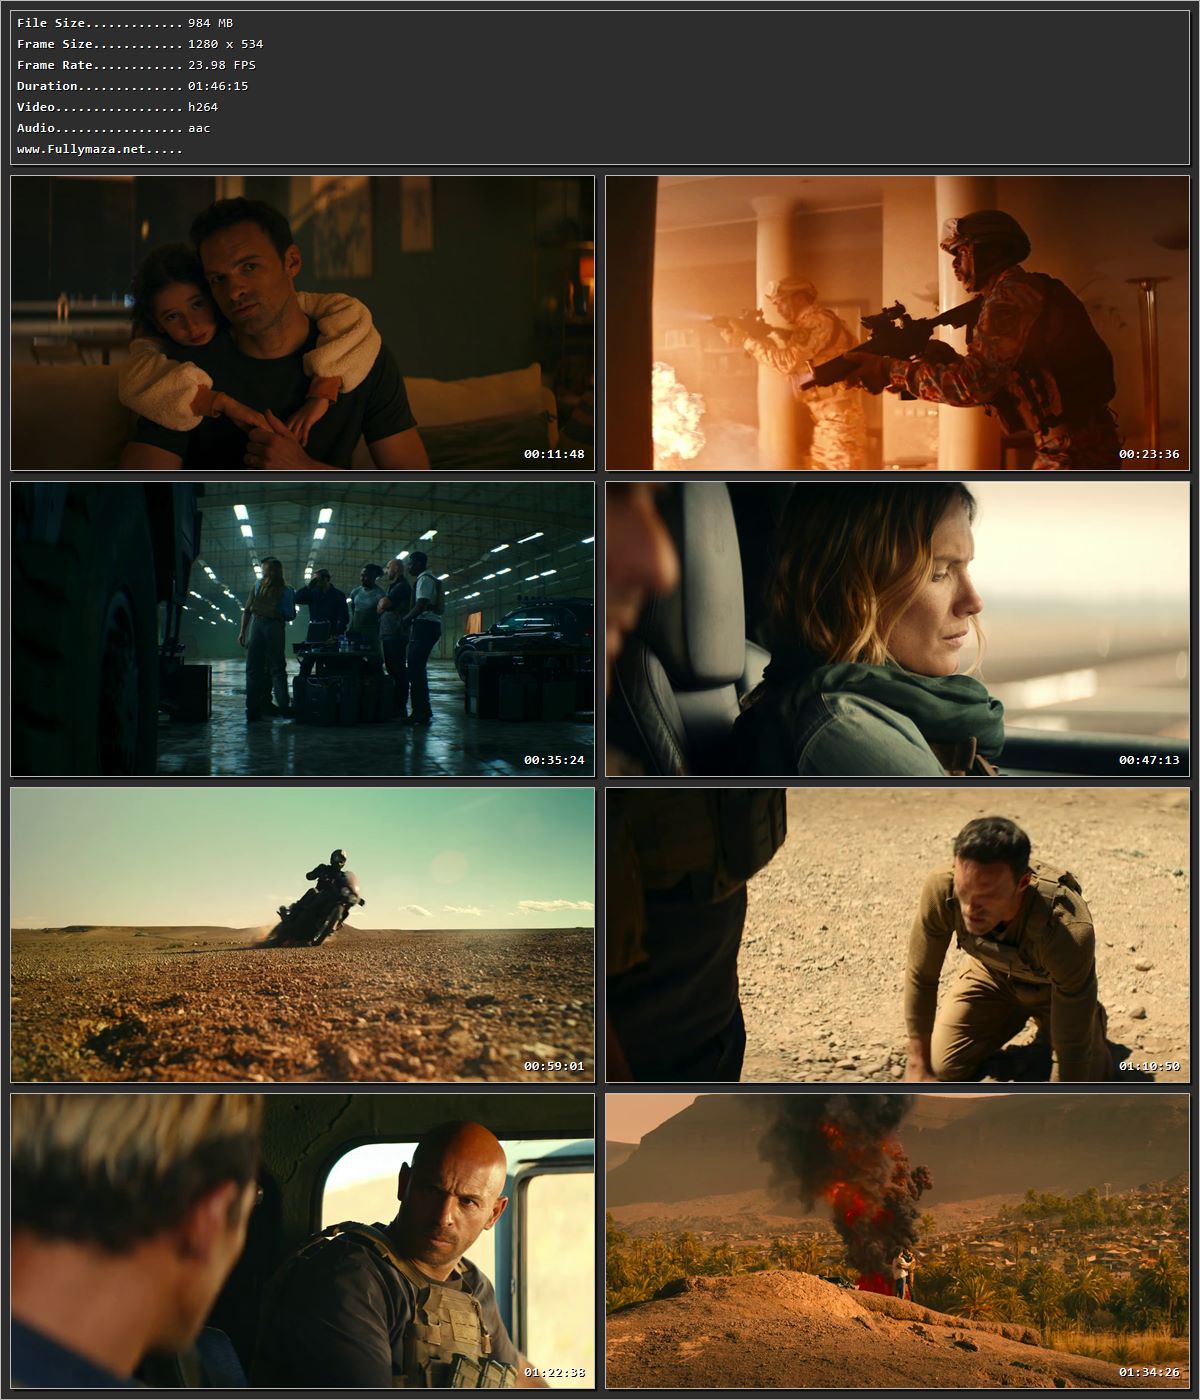Select the Duration value 01:46:15
The width and height of the screenshot is (1200, 1400).
(x=218, y=86)
